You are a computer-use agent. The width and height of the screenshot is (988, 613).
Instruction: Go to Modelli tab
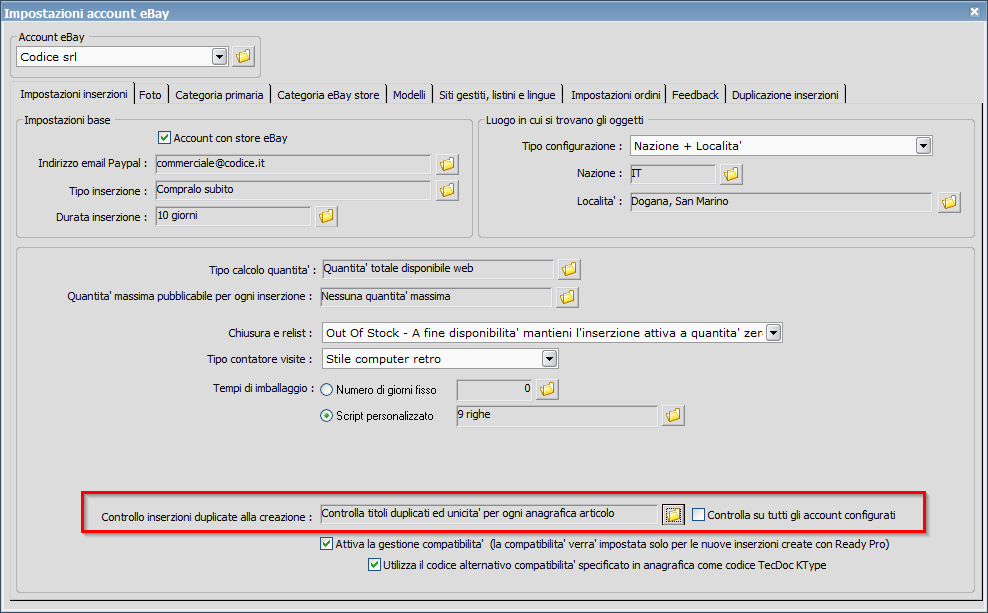coord(410,95)
